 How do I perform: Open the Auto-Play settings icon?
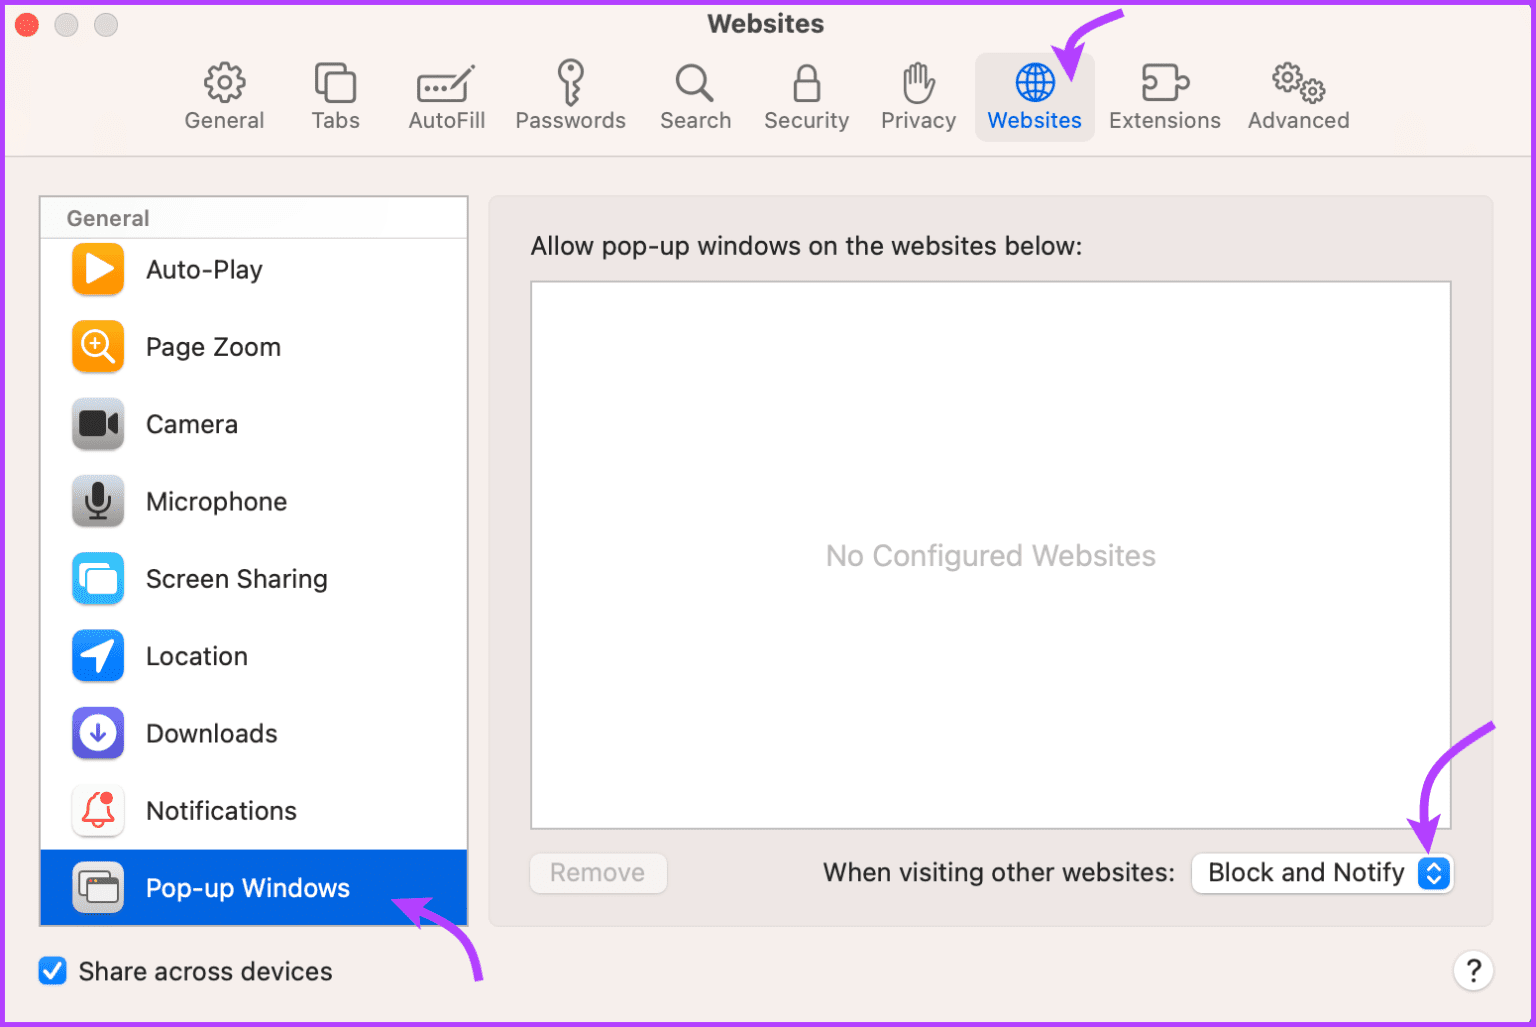click(97, 269)
